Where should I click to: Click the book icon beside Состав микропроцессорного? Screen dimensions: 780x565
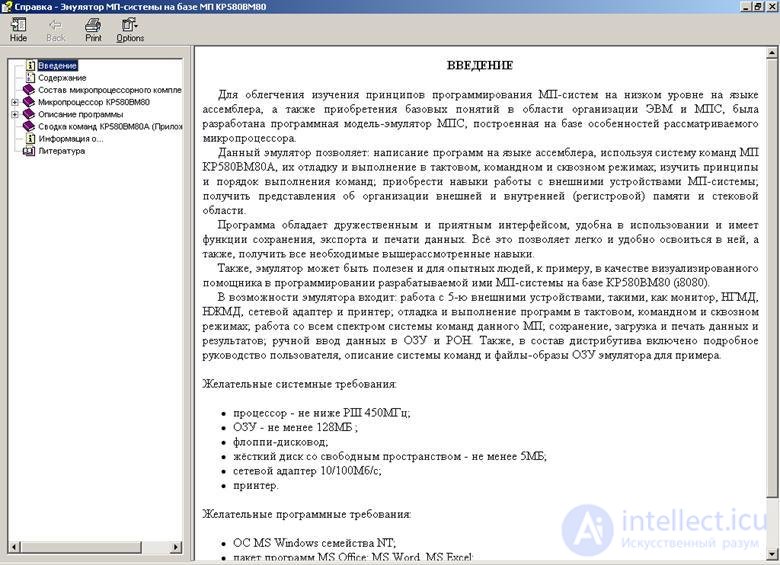pyautogui.click(x=30, y=90)
